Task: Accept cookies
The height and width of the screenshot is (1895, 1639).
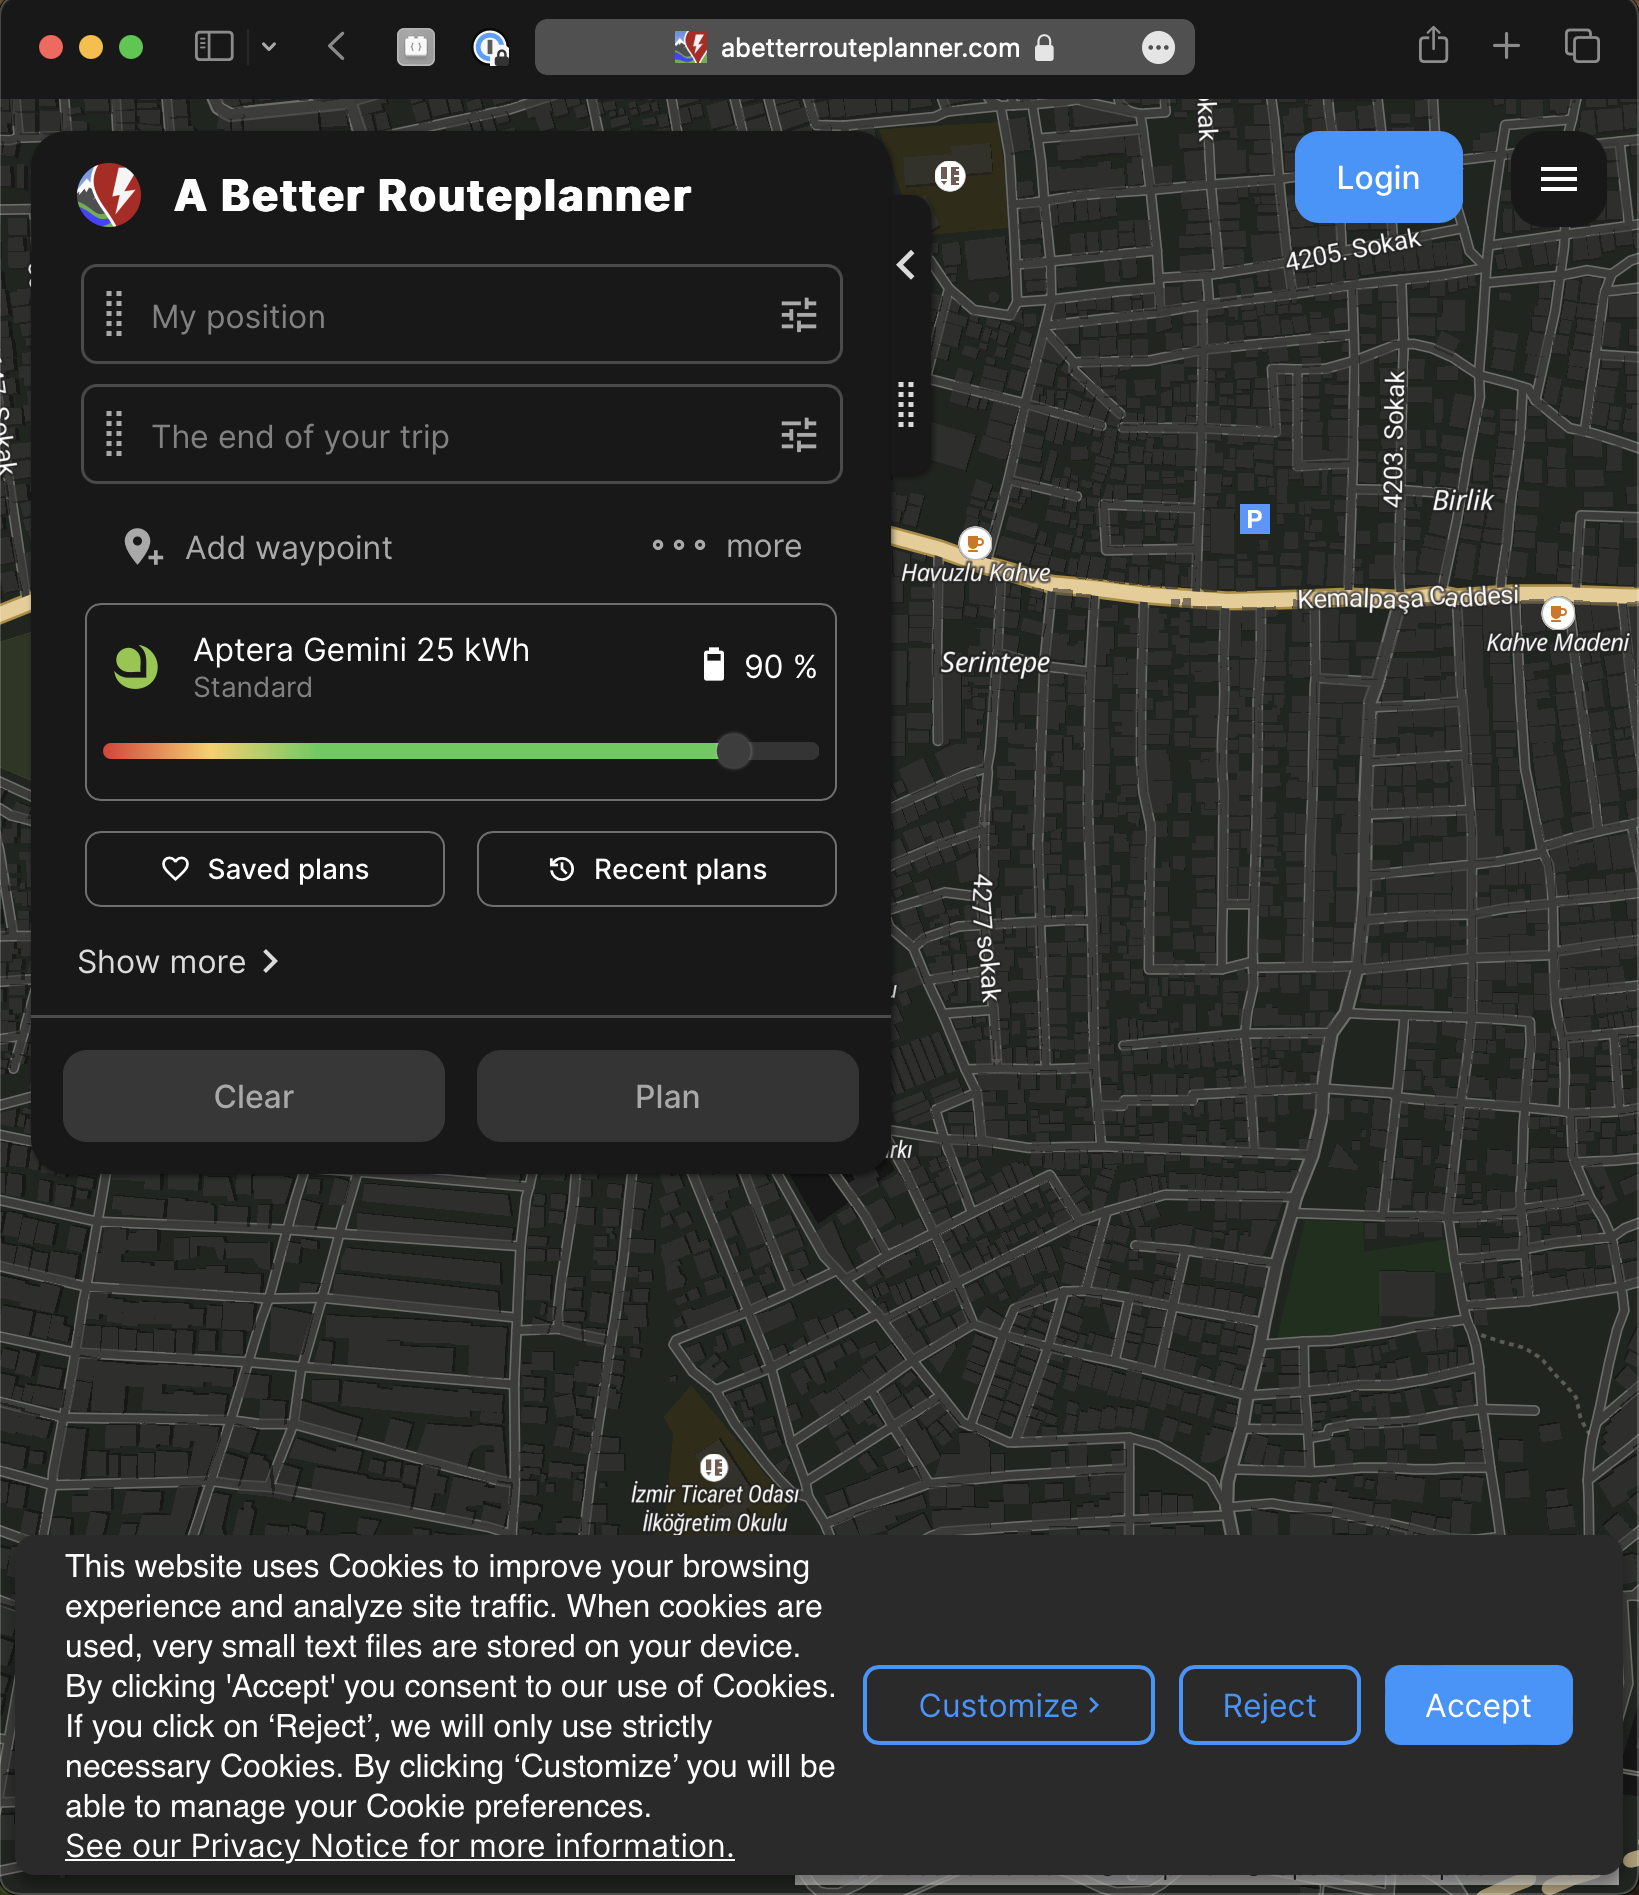Action: coord(1479,1705)
